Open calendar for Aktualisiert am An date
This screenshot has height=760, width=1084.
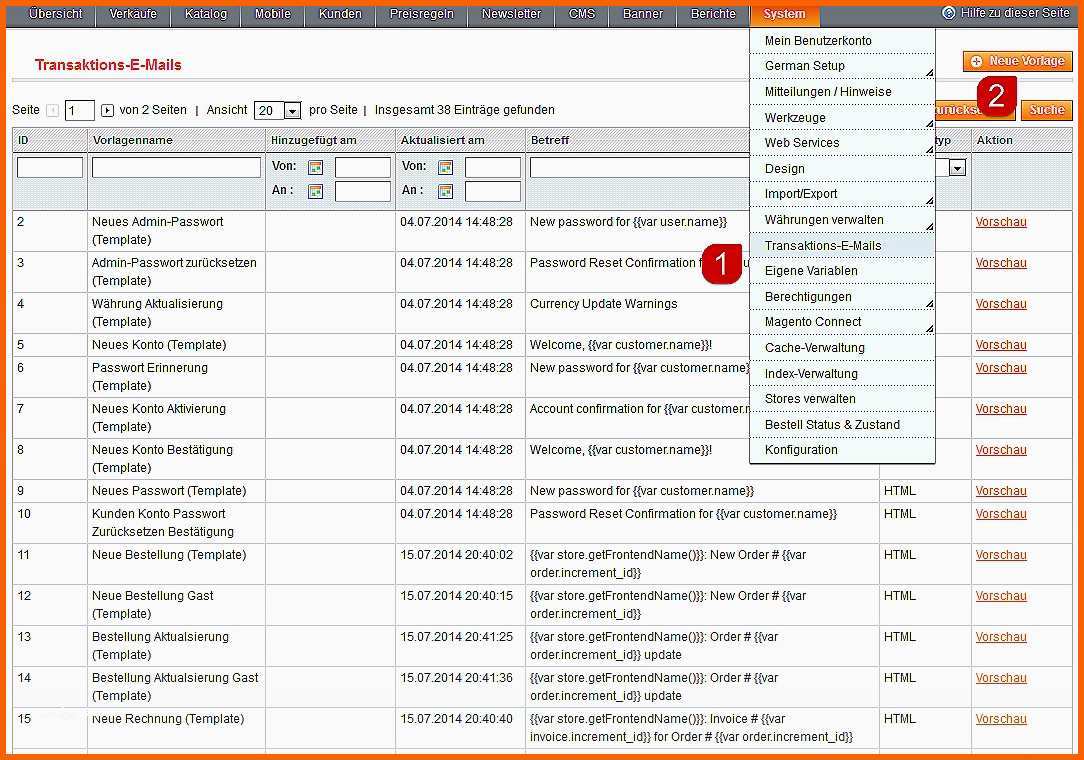point(445,191)
